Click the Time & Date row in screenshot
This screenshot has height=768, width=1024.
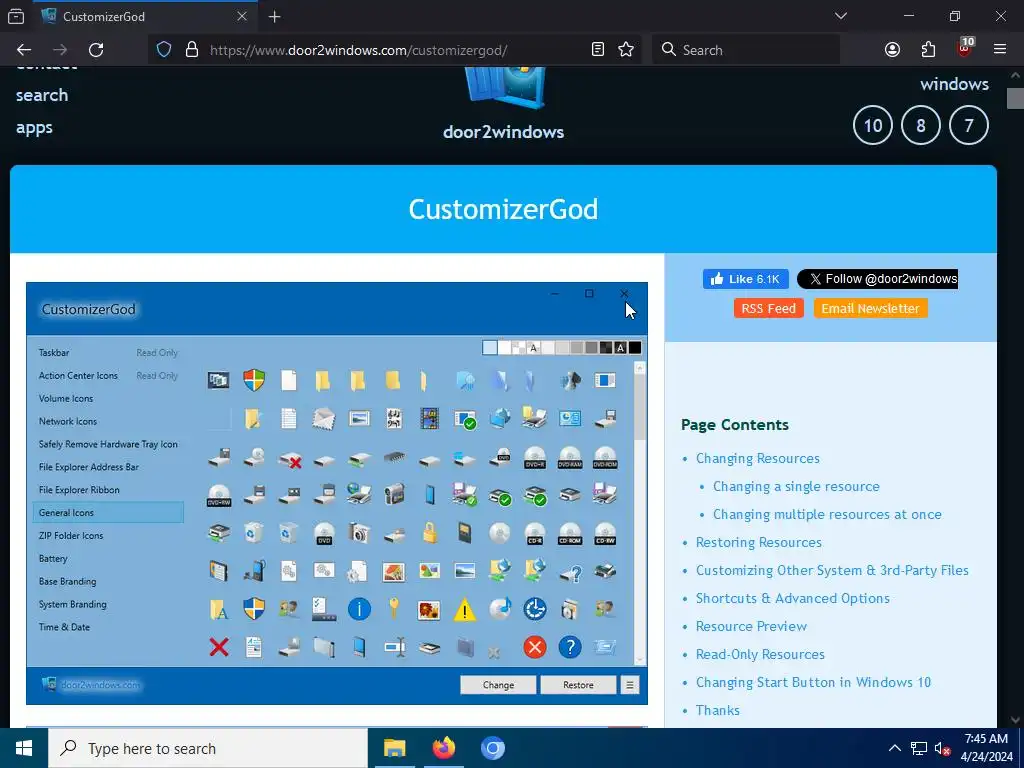[x=108, y=627]
